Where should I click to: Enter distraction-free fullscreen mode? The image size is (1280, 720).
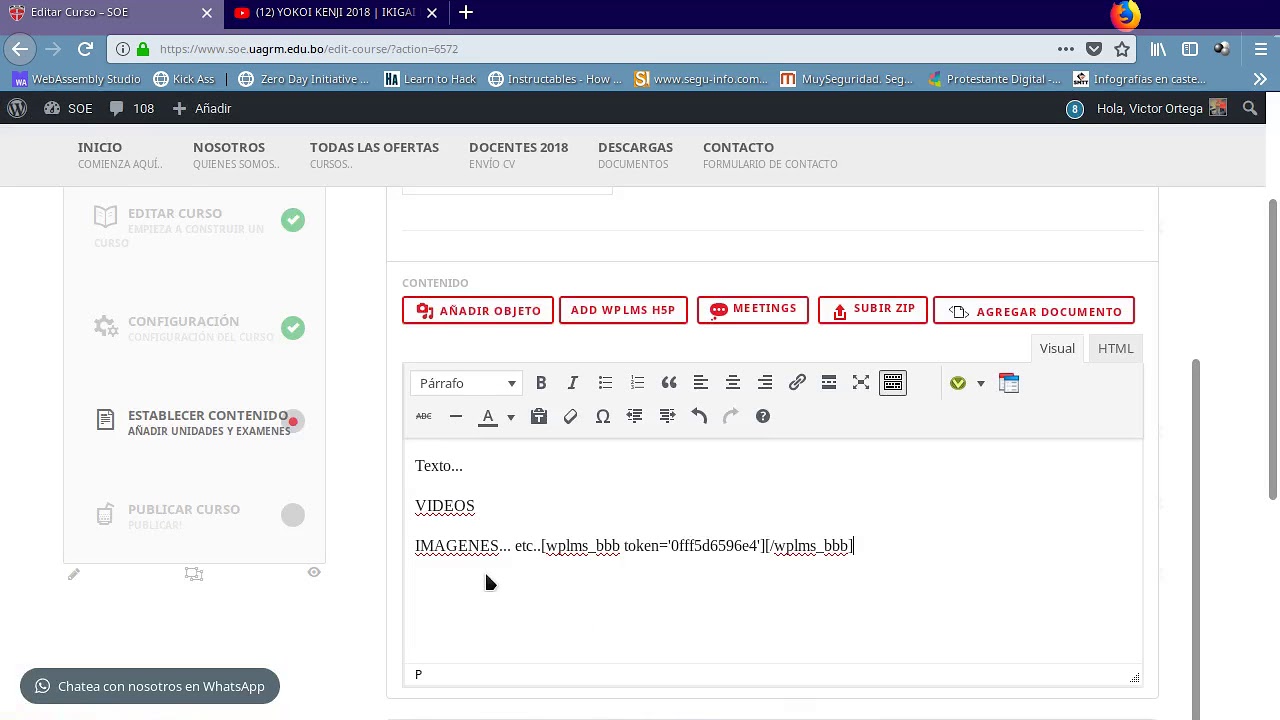(x=861, y=383)
